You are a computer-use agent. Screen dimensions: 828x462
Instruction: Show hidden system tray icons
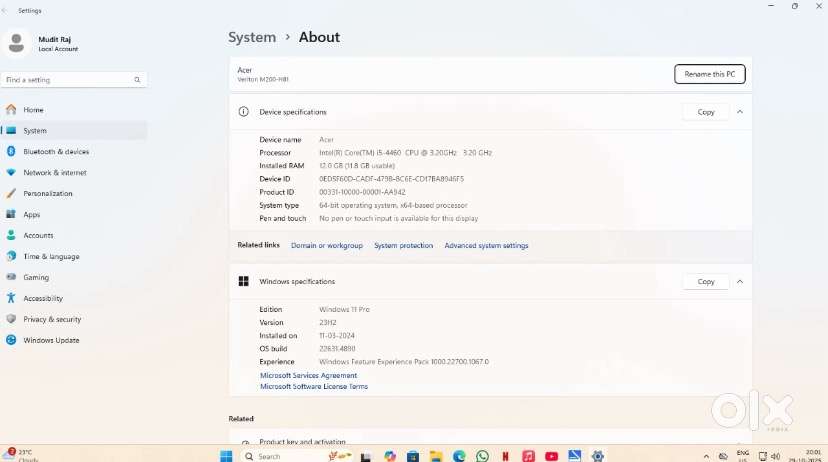(715, 456)
